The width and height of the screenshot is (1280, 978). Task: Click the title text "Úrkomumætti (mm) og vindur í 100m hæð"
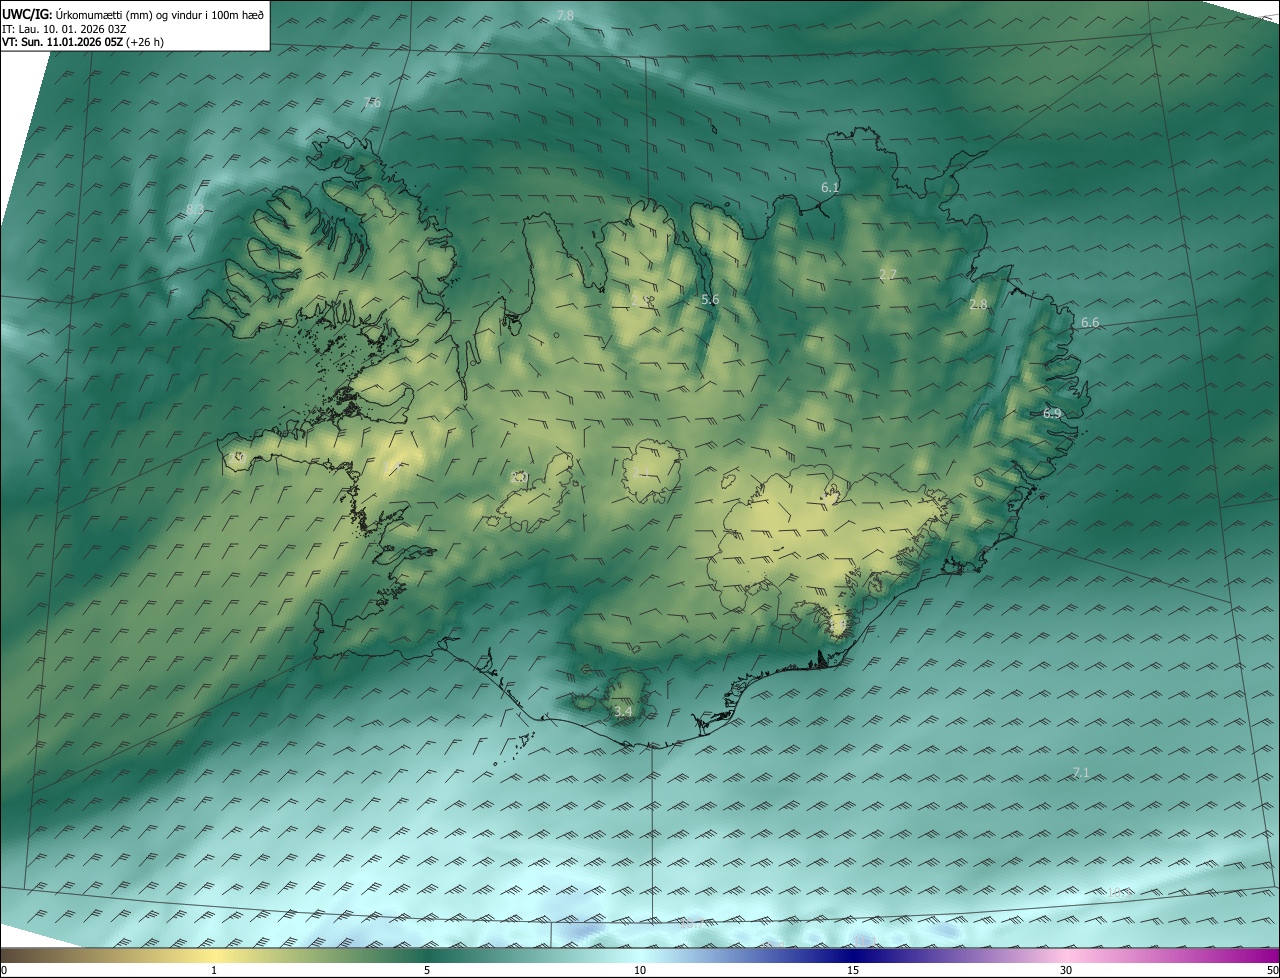159,14
